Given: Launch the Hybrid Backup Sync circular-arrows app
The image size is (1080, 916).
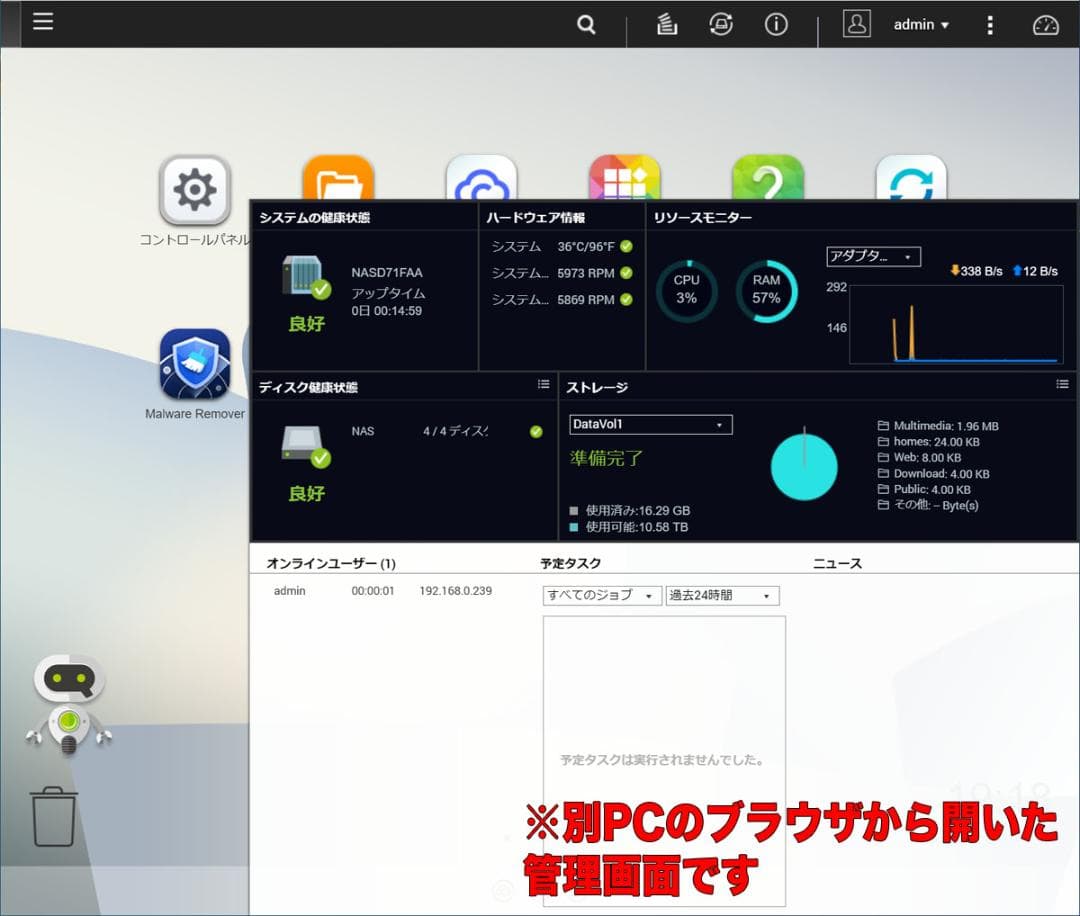Looking at the screenshot, I should [x=911, y=178].
